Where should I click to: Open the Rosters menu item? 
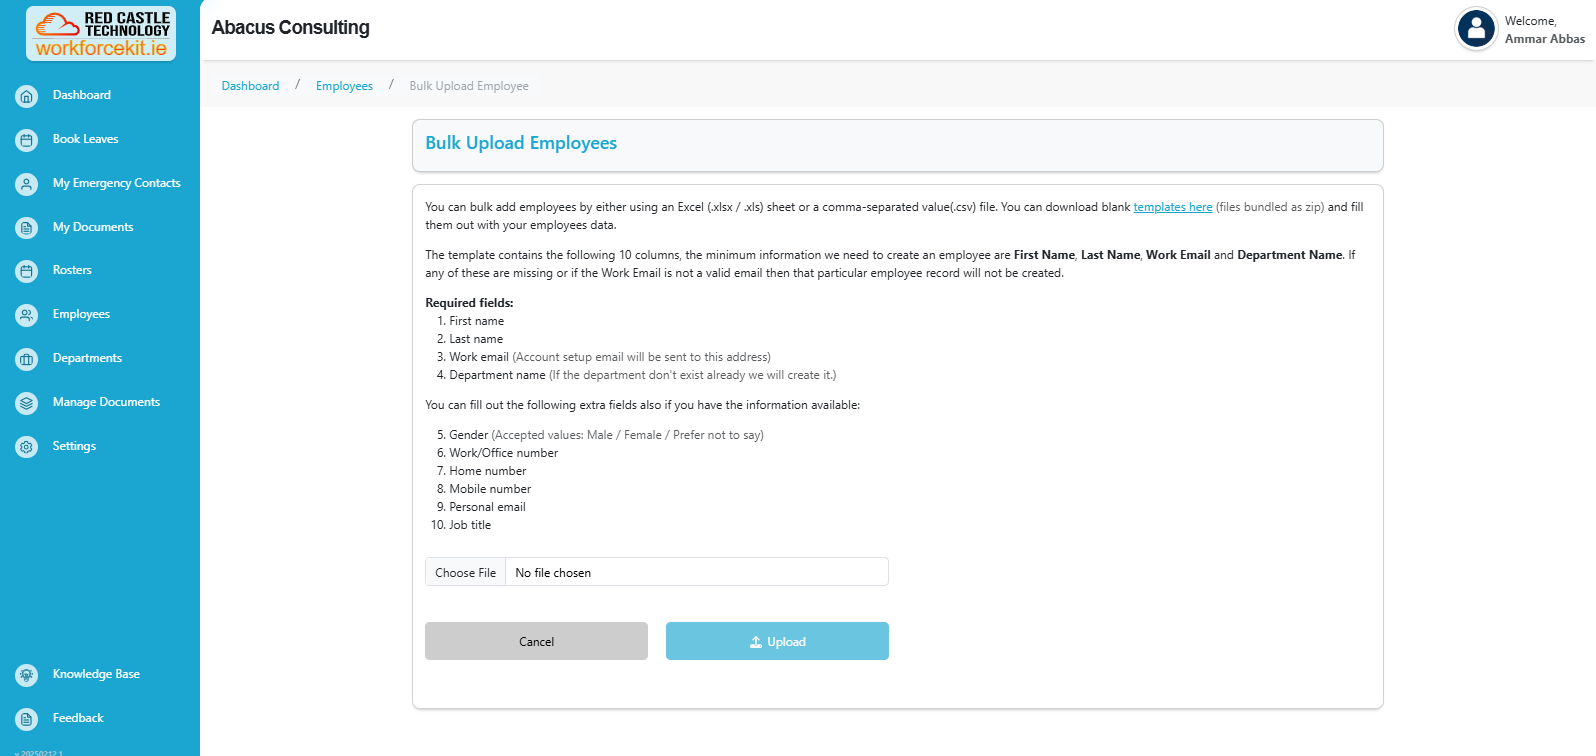72,270
